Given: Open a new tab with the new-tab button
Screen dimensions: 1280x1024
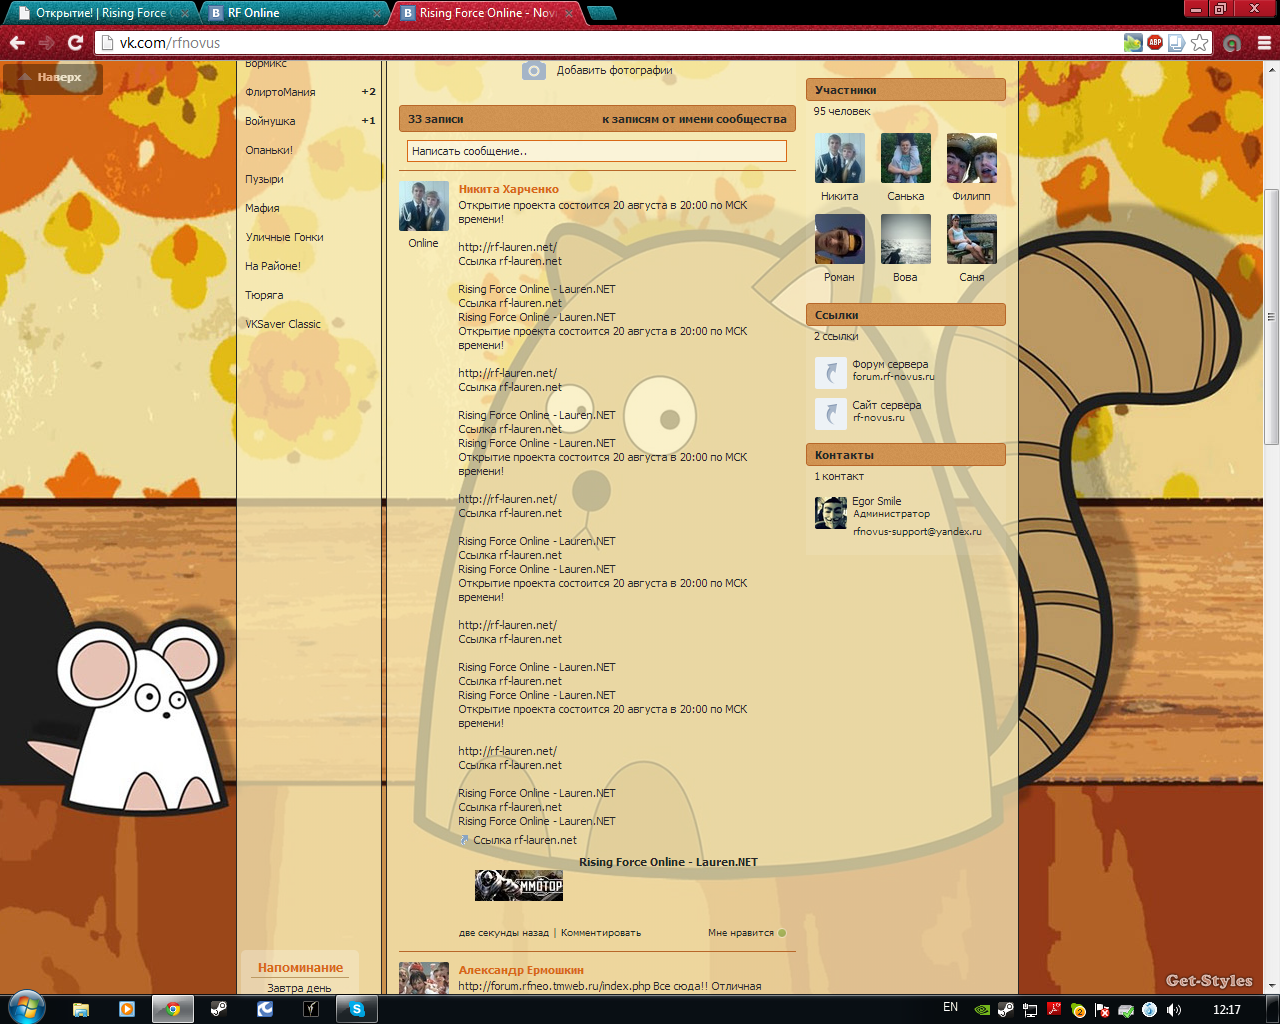Looking at the screenshot, I should [601, 13].
